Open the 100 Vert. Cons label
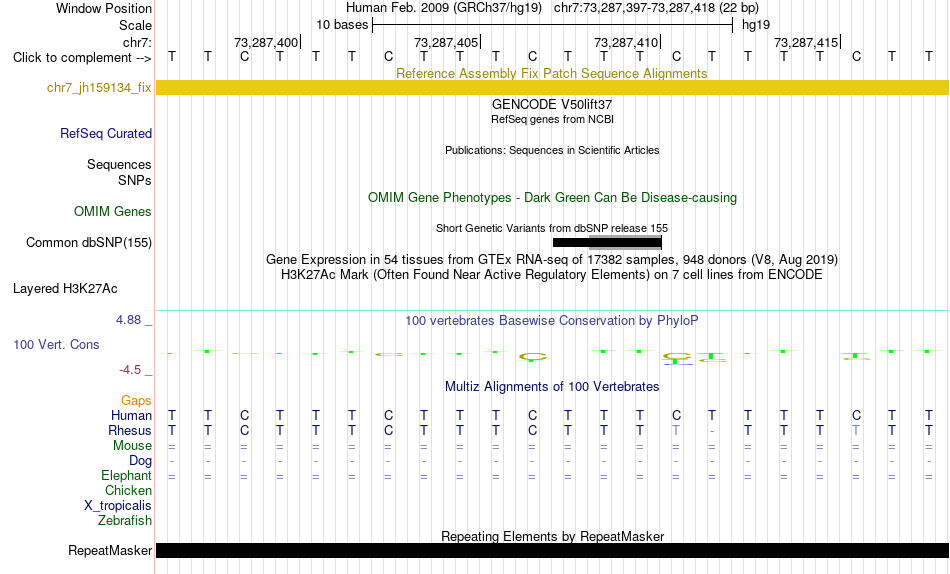Viewport: 950px width, 574px height. tap(56, 344)
